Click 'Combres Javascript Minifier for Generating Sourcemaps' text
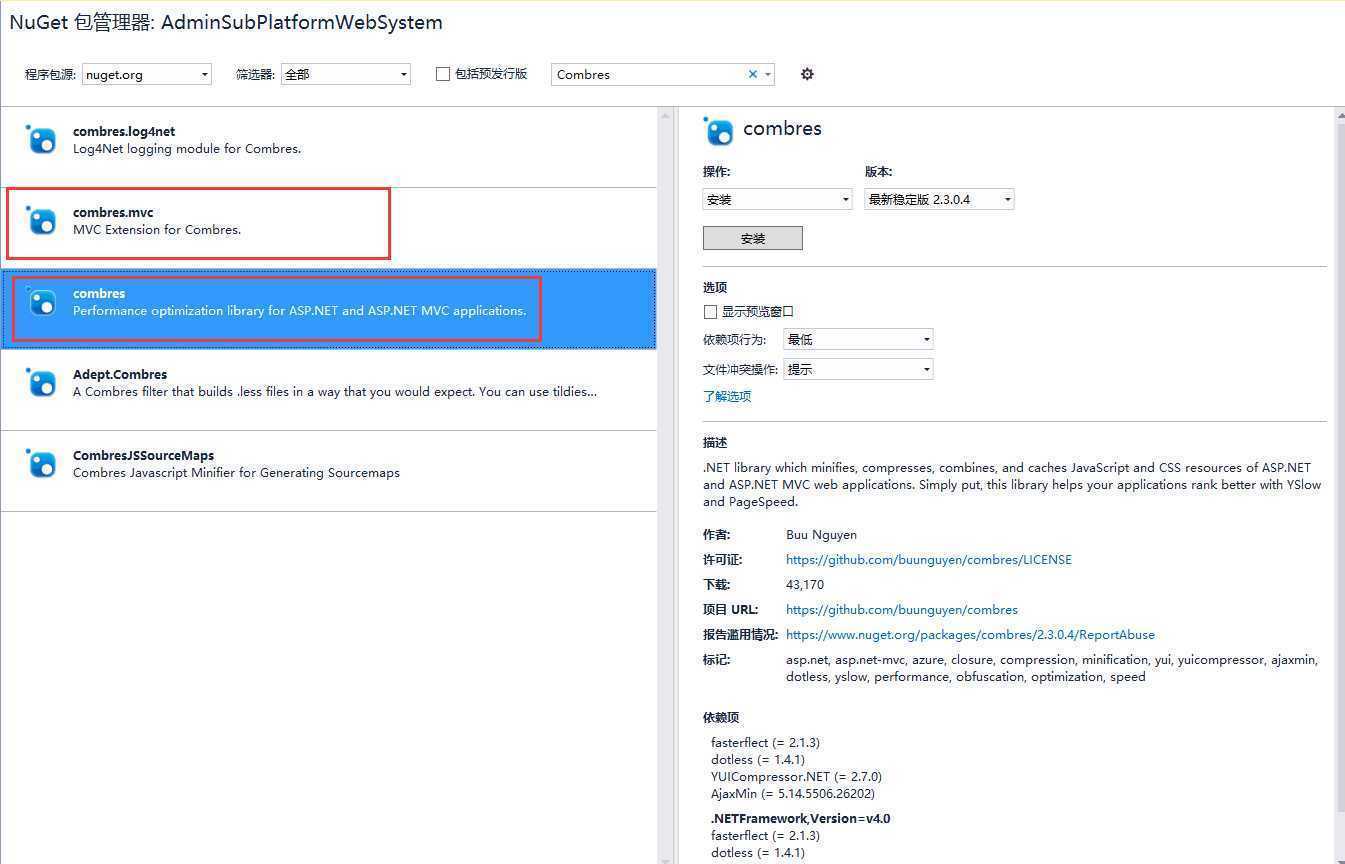The width and height of the screenshot is (1345, 864). [236, 472]
